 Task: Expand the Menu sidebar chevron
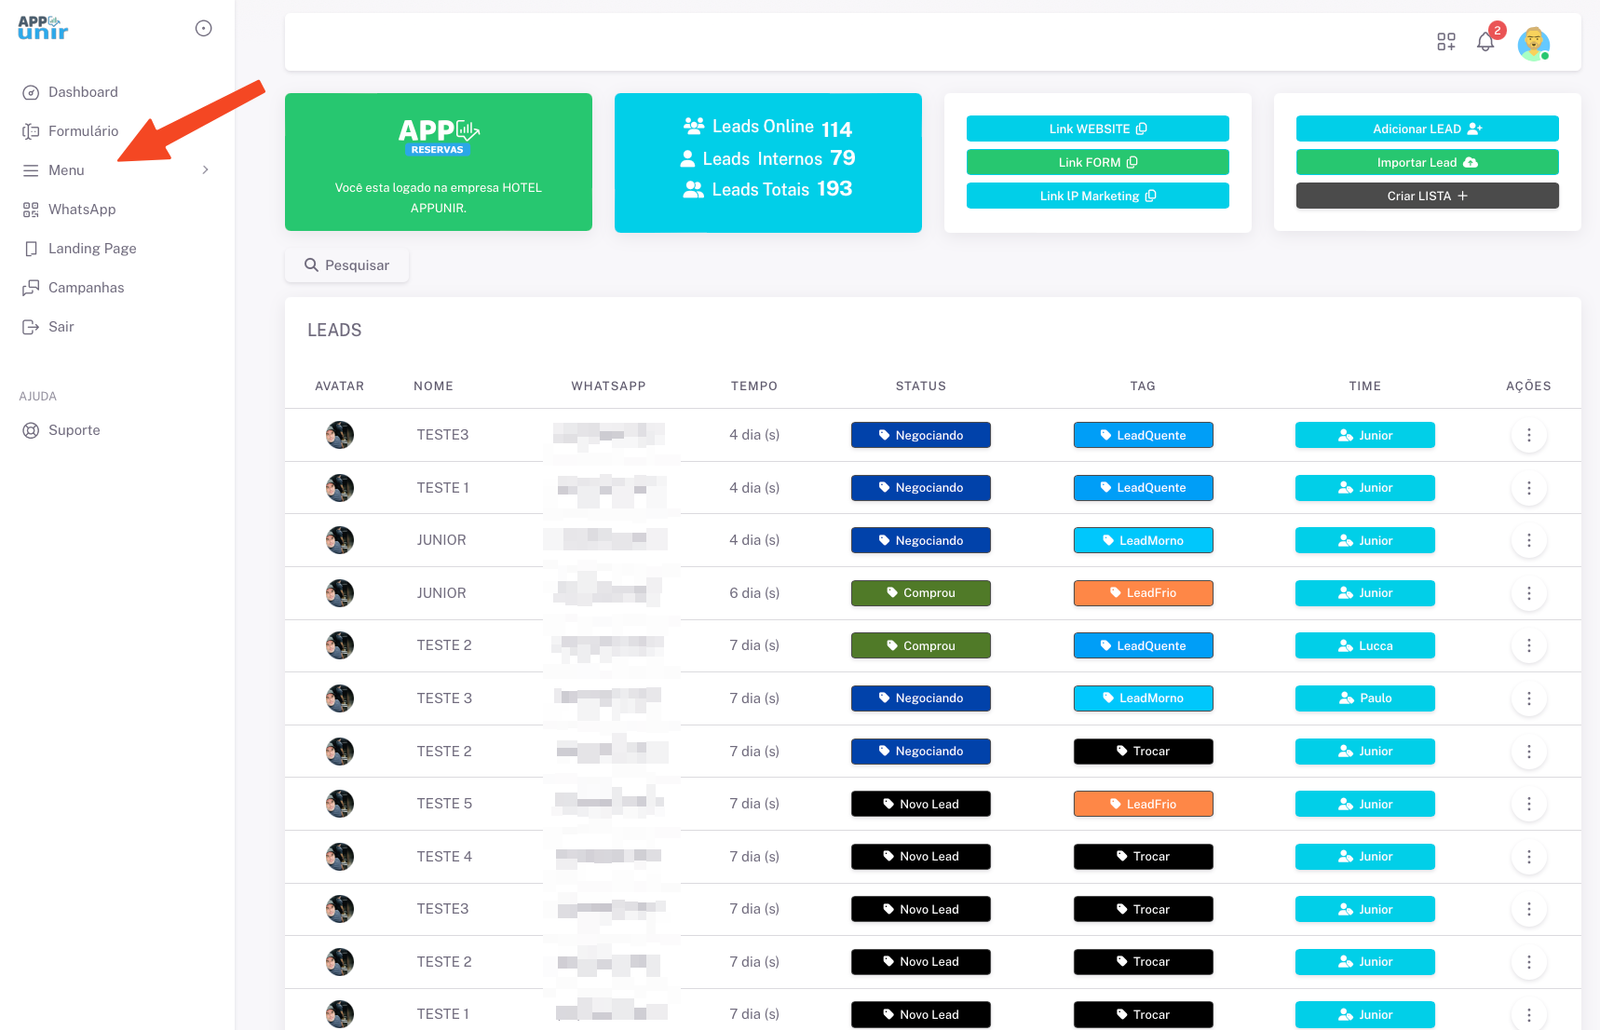(x=205, y=170)
